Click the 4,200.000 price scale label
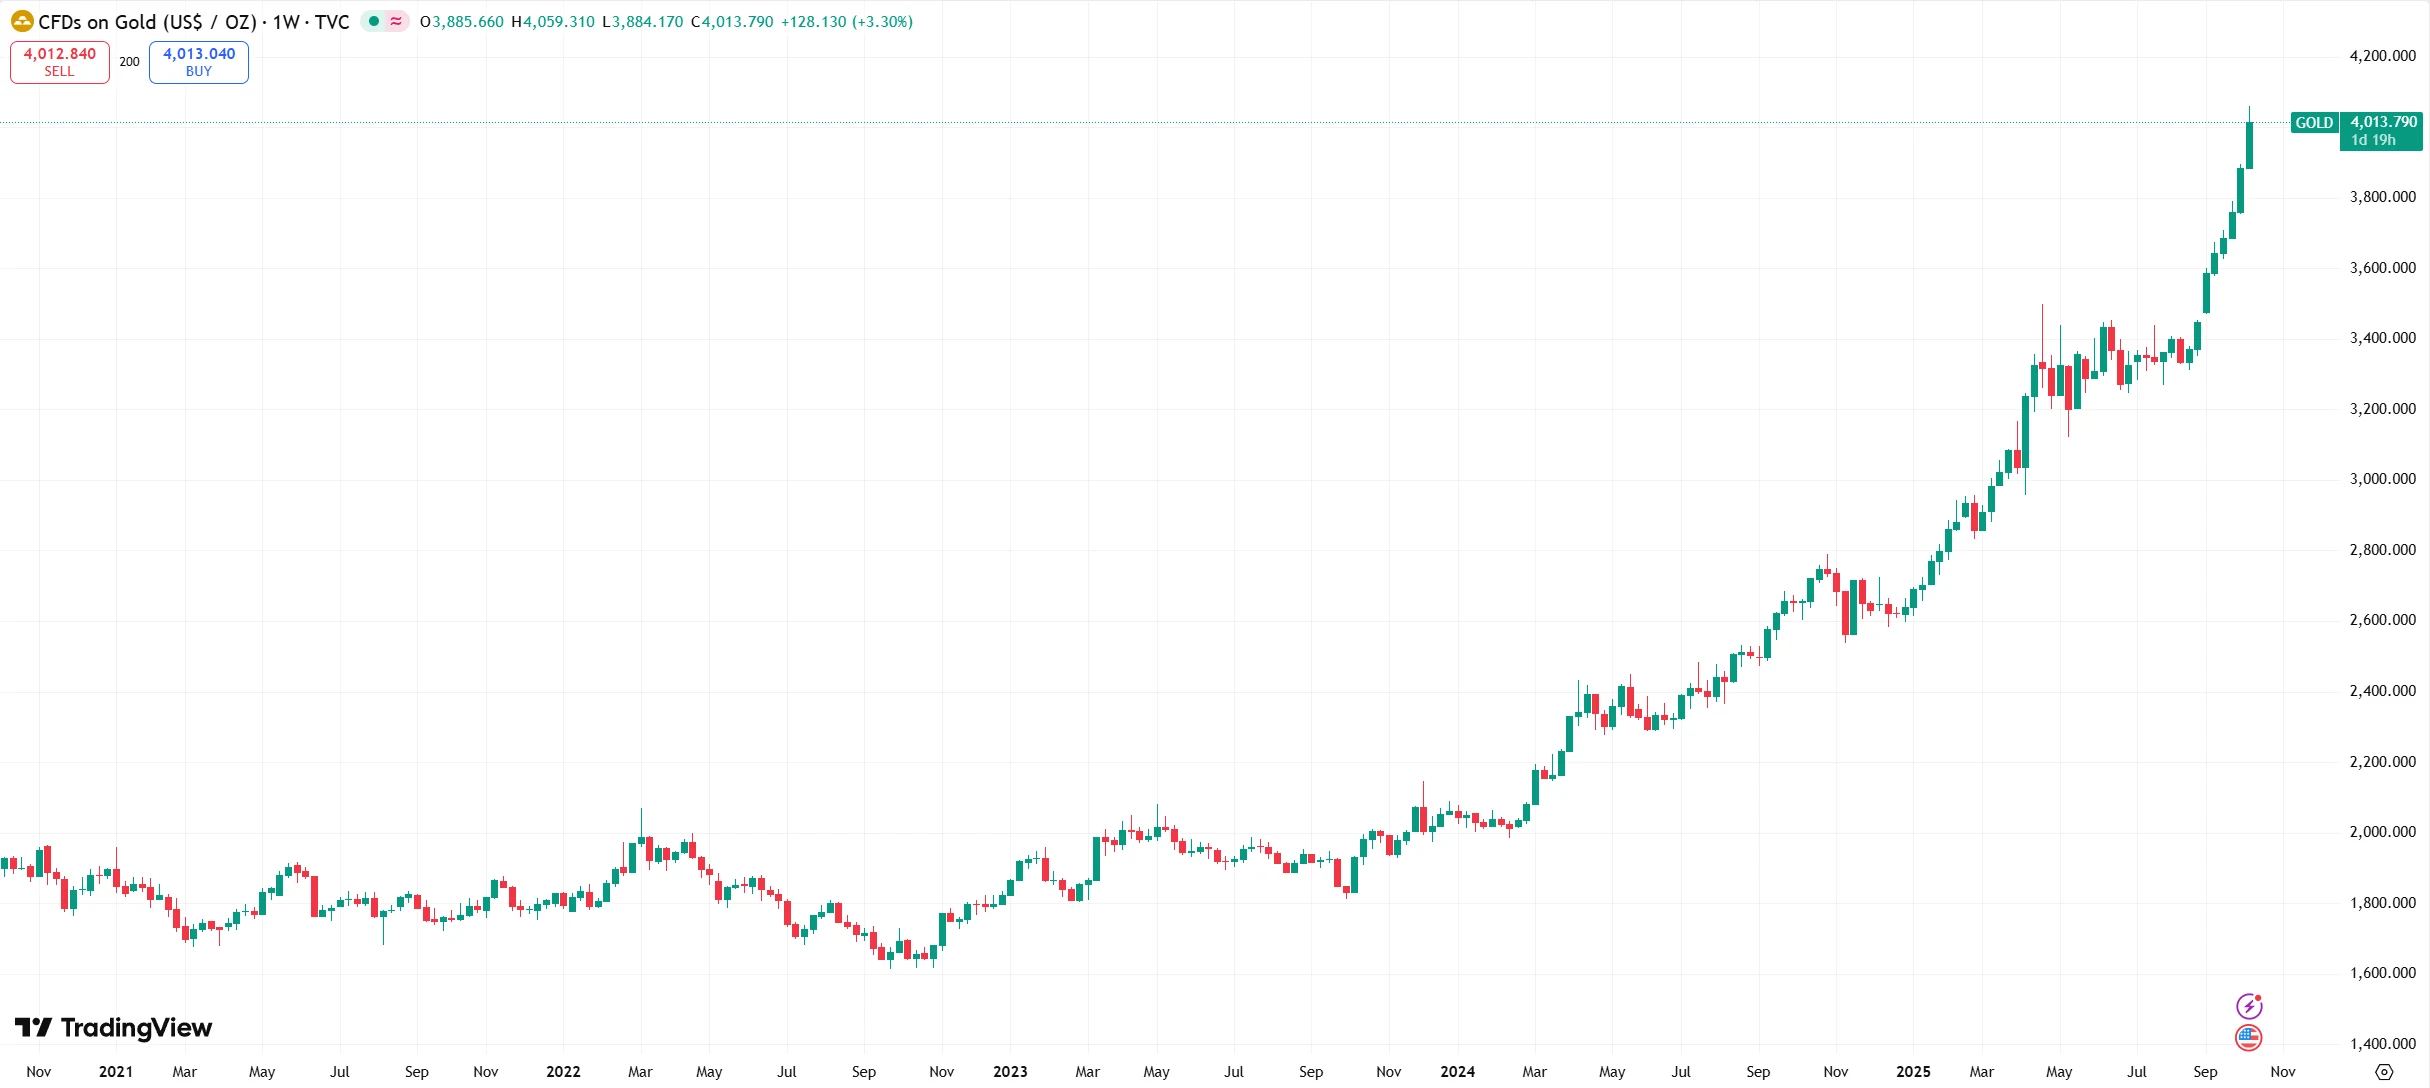Image resolution: width=2430 pixels, height=1088 pixels. click(x=2382, y=56)
